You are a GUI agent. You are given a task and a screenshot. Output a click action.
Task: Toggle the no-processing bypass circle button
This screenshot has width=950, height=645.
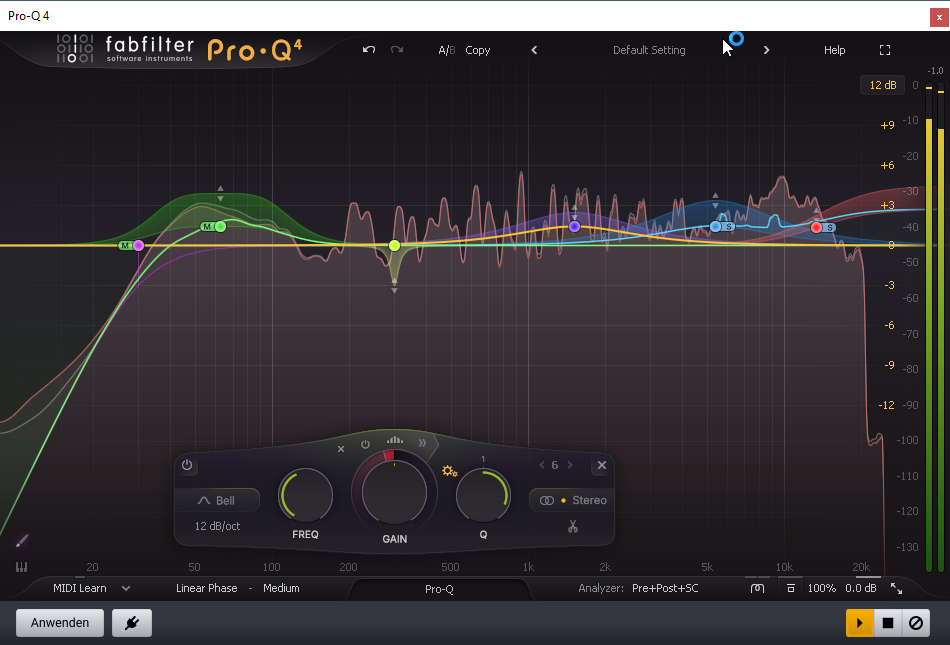click(915, 623)
